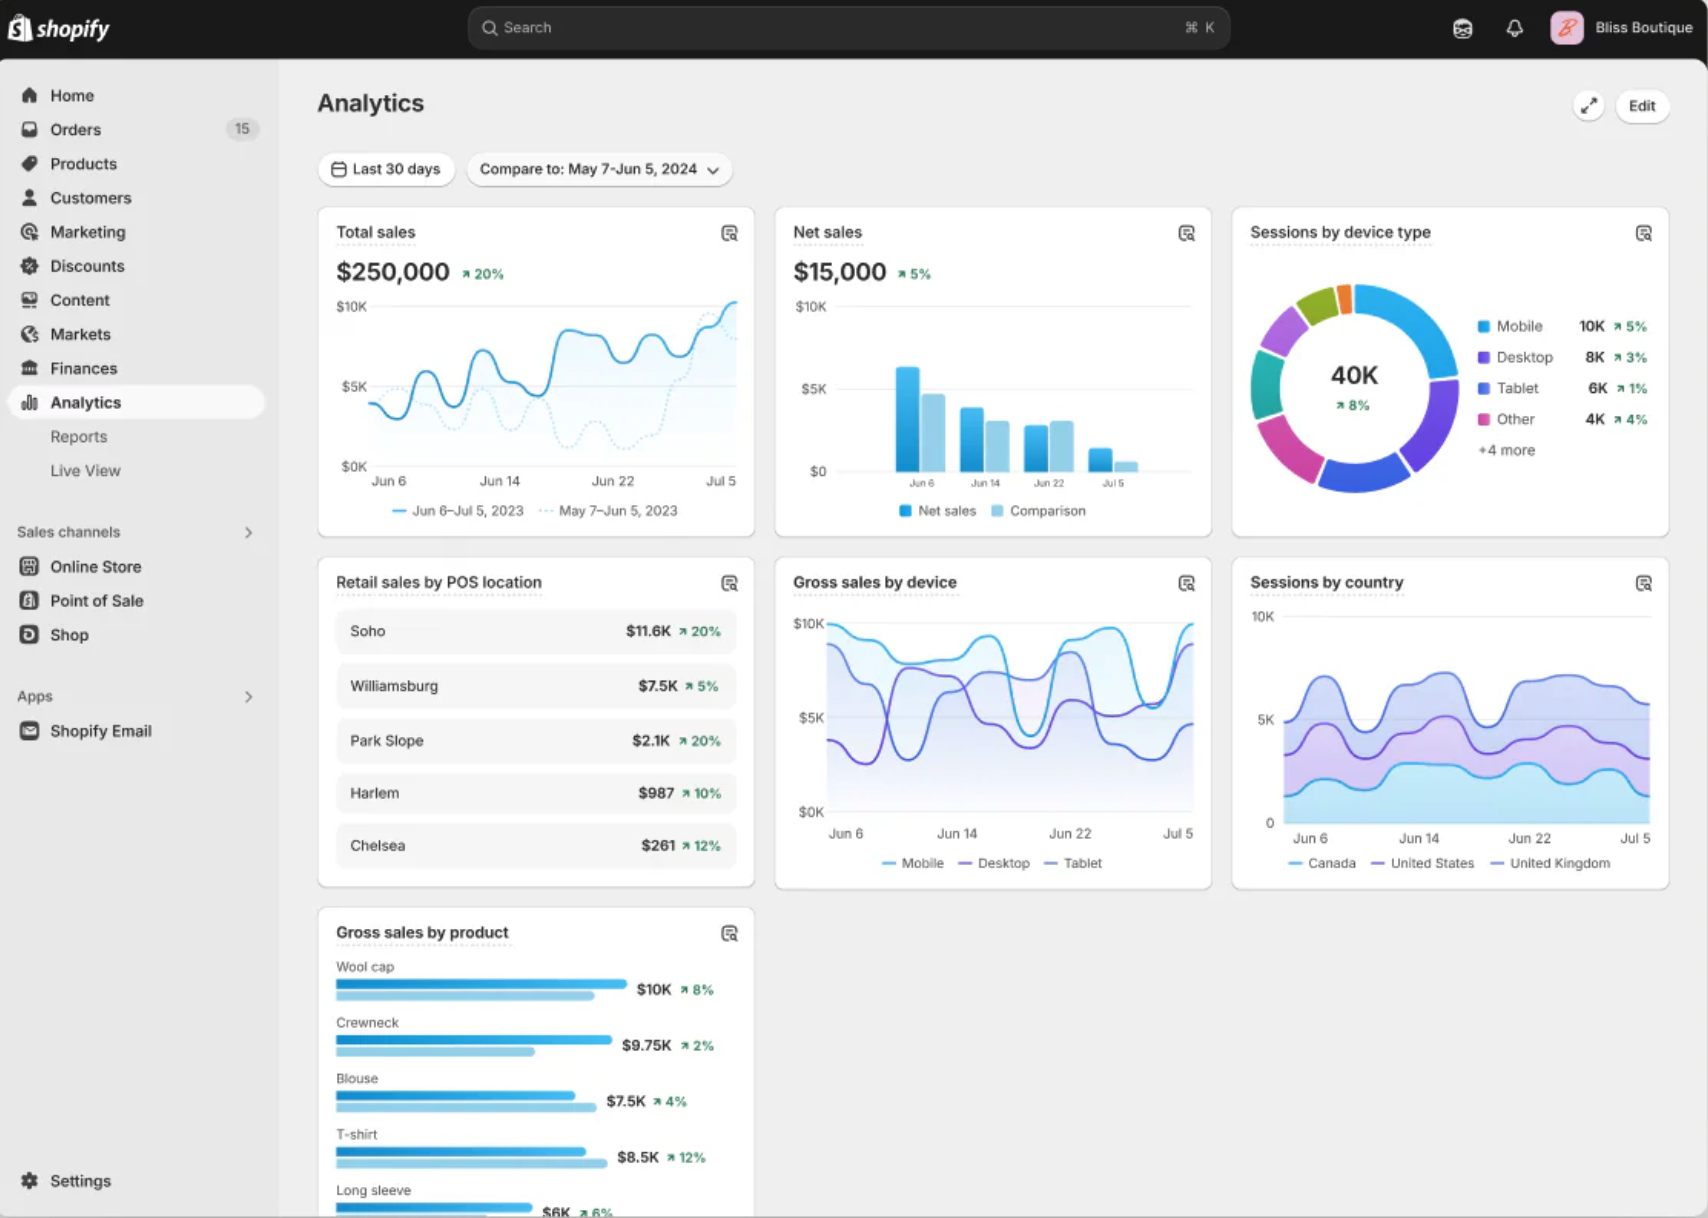Open the Gross sales by product report icon

coord(730,933)
